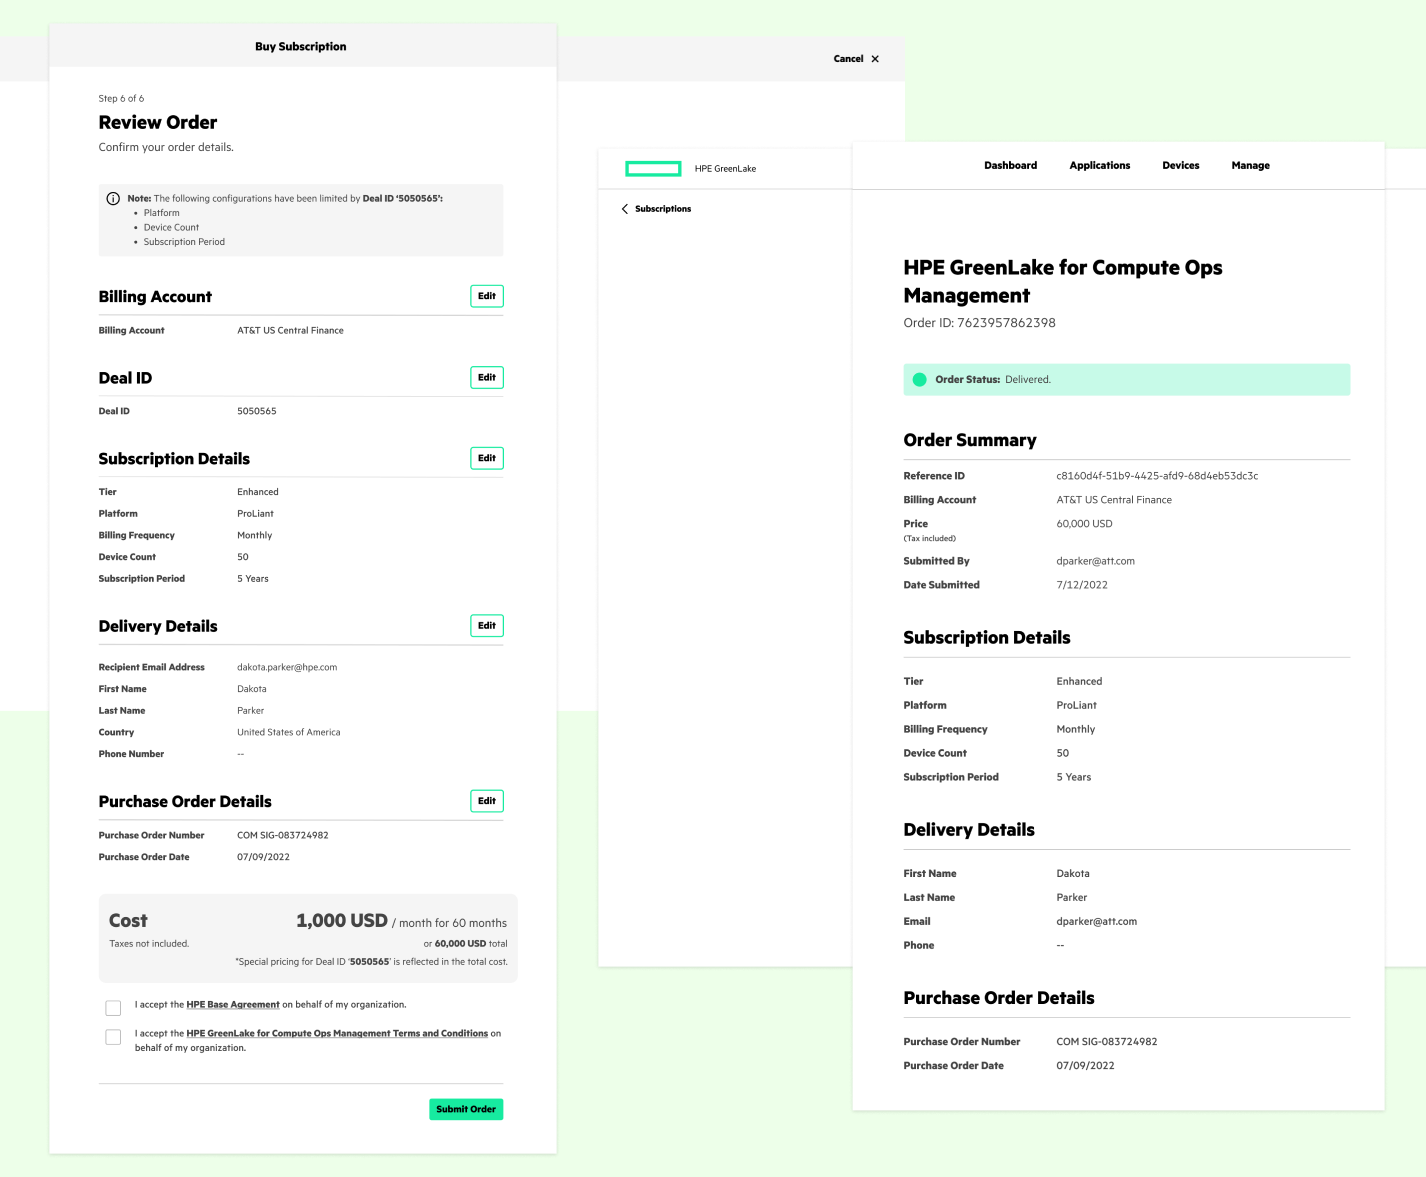Edit the Purchase Order Details section
The height and width of the screenshot is (1177, 1426).
pos(487,801)
